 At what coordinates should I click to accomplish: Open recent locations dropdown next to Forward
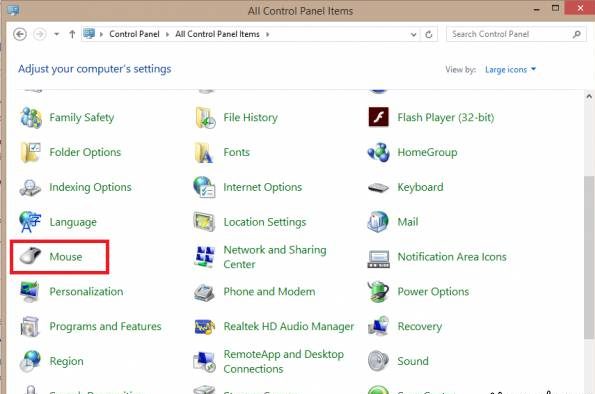57,34
